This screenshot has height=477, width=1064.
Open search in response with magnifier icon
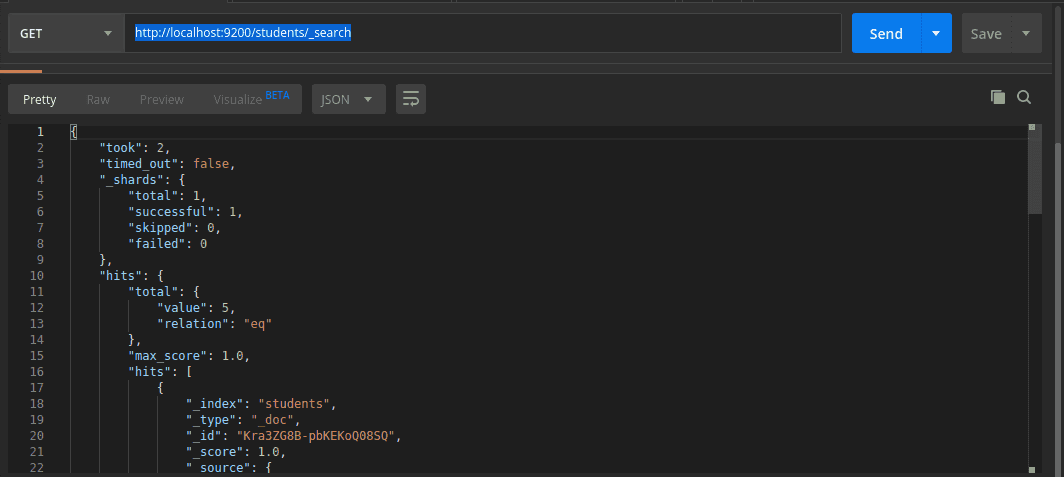click(x=1024, y=97)
